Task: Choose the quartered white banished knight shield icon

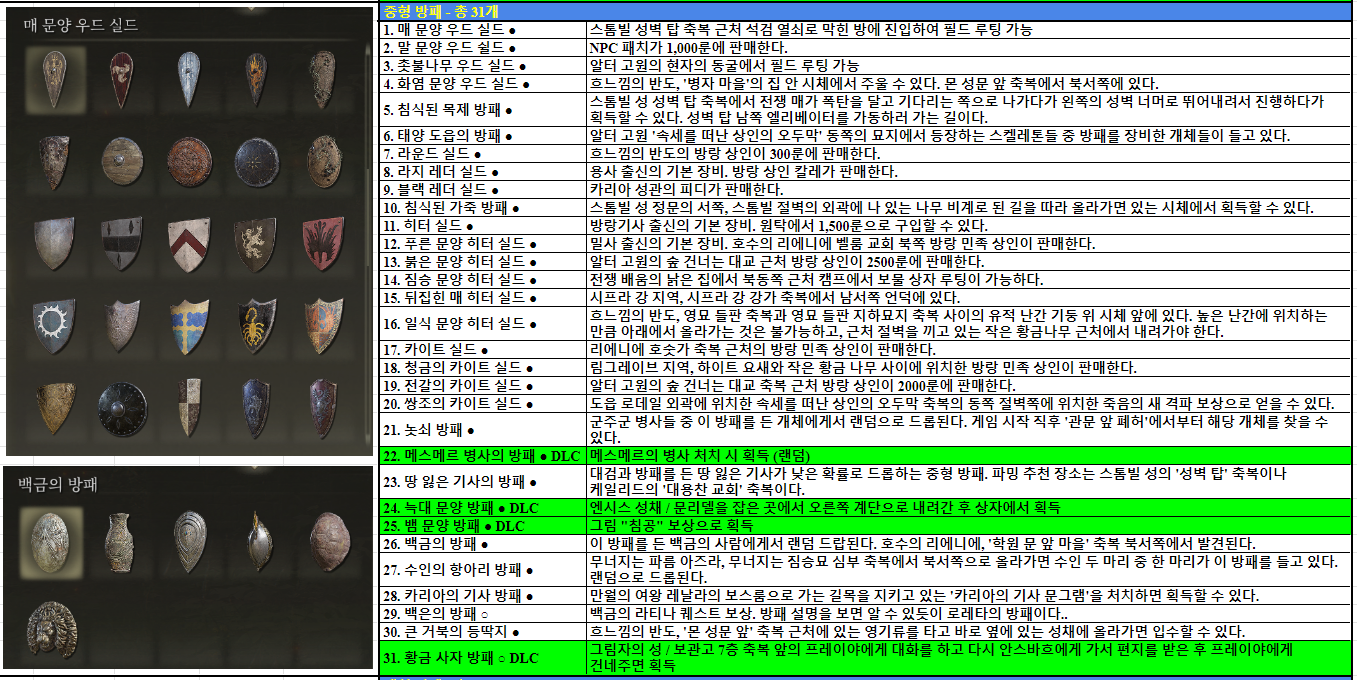Action: pyautogui.click(x=190, y=408)
